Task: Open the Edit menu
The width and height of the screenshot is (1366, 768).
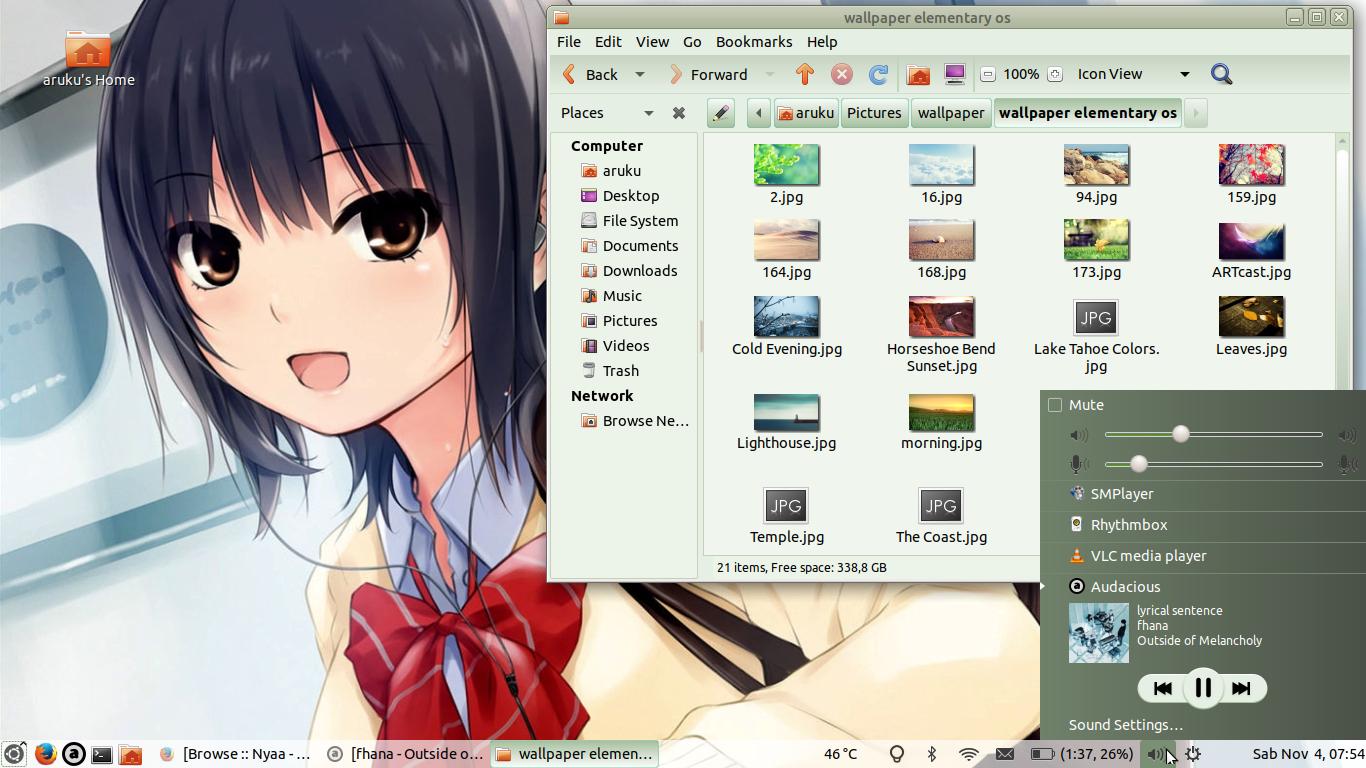Action: coord(608,42)
